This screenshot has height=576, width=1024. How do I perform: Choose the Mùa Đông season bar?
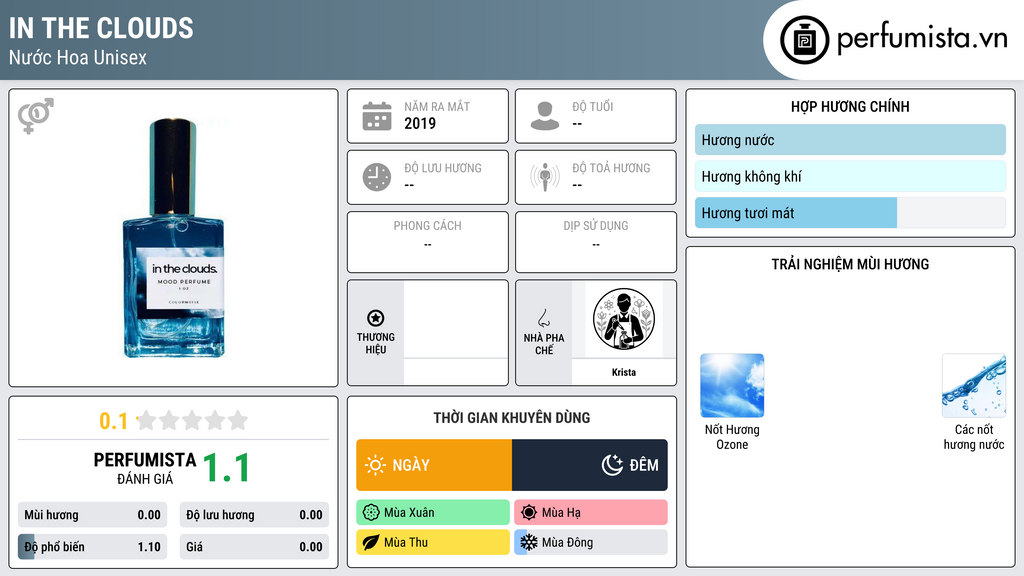[591, 542]
